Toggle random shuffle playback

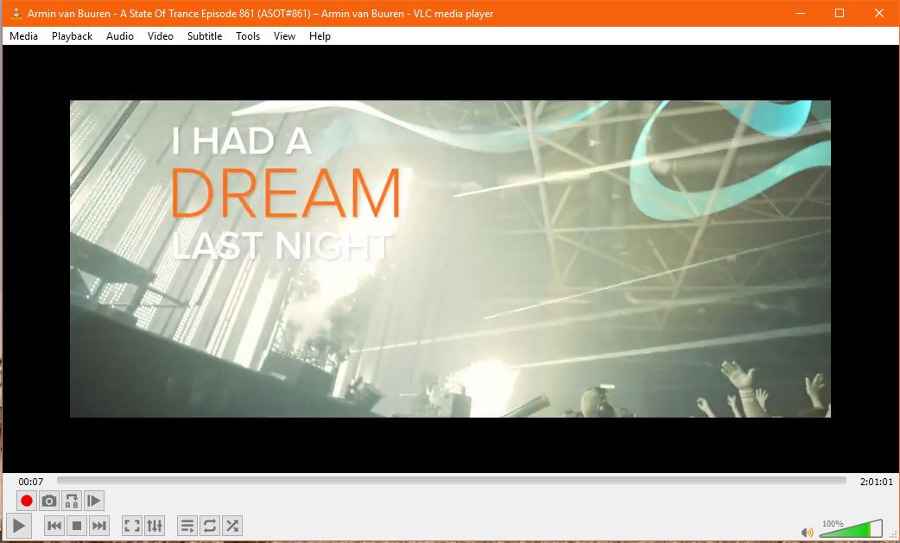232,525
